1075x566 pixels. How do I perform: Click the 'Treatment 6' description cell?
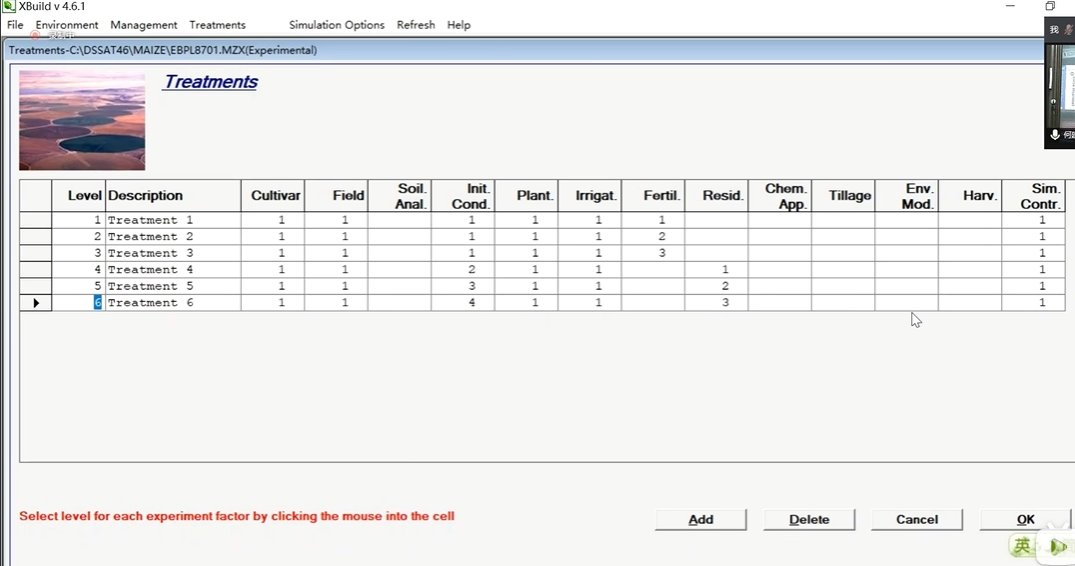click(x=173, y=302)
